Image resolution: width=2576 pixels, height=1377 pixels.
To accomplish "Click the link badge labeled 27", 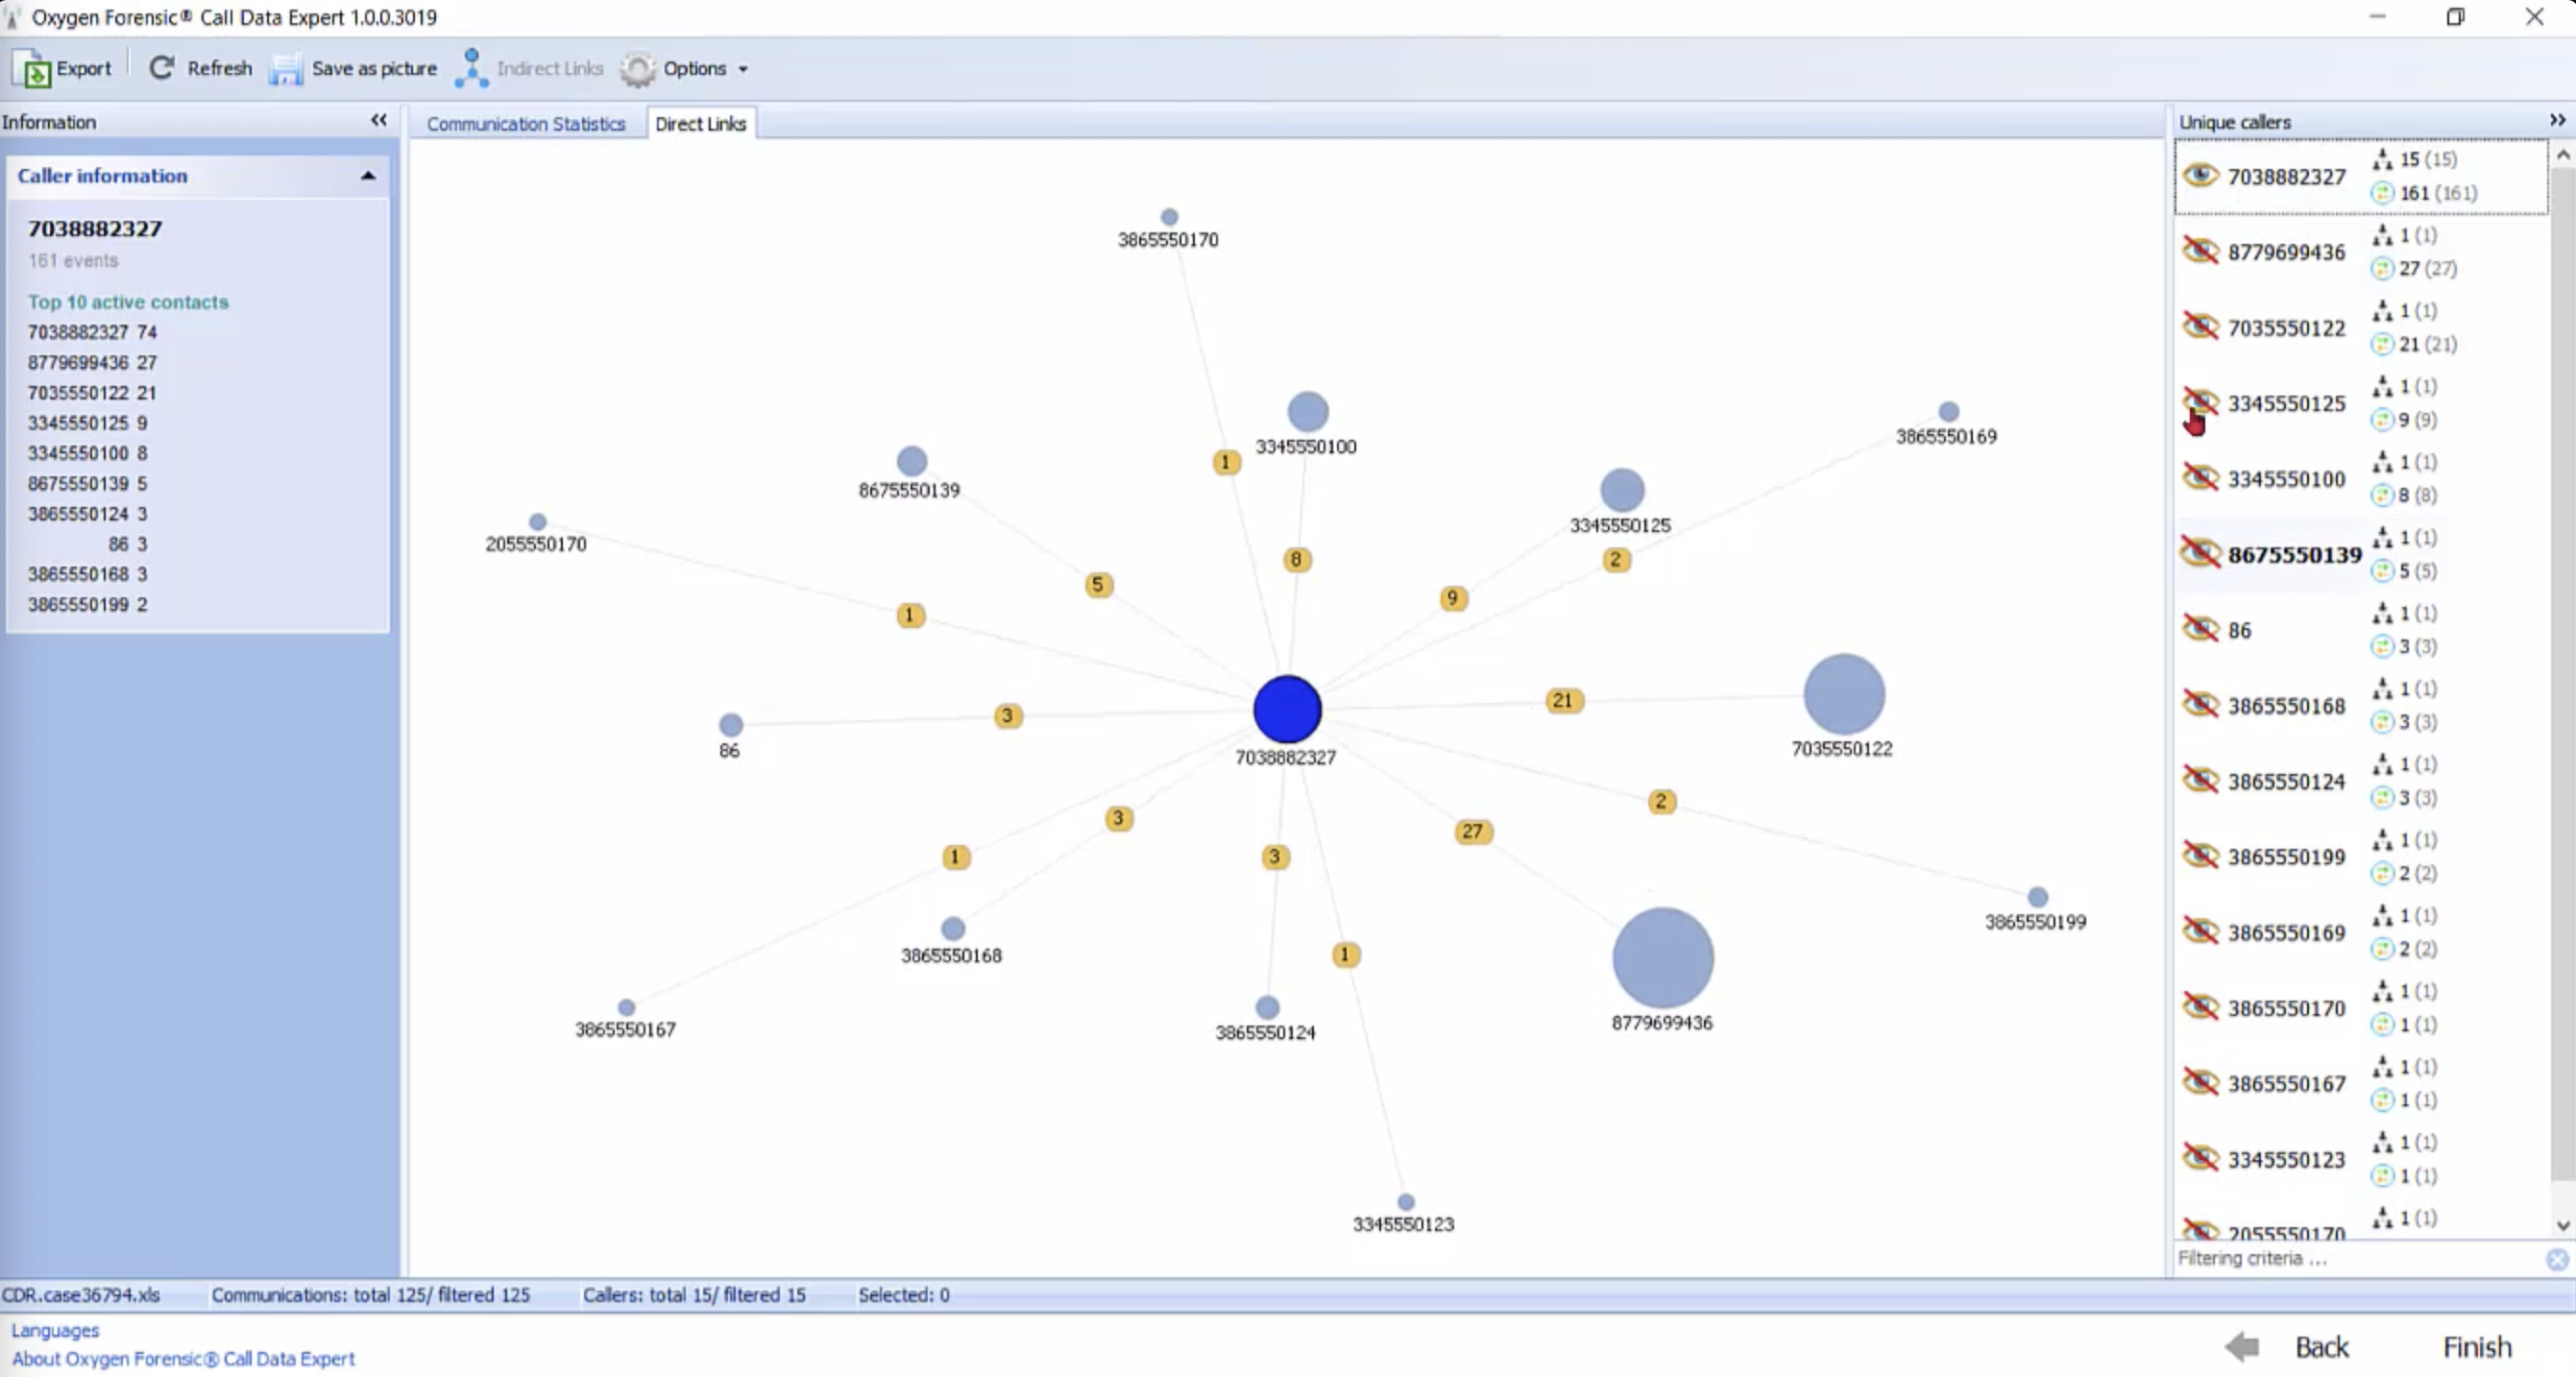I will pos(1472,831).
